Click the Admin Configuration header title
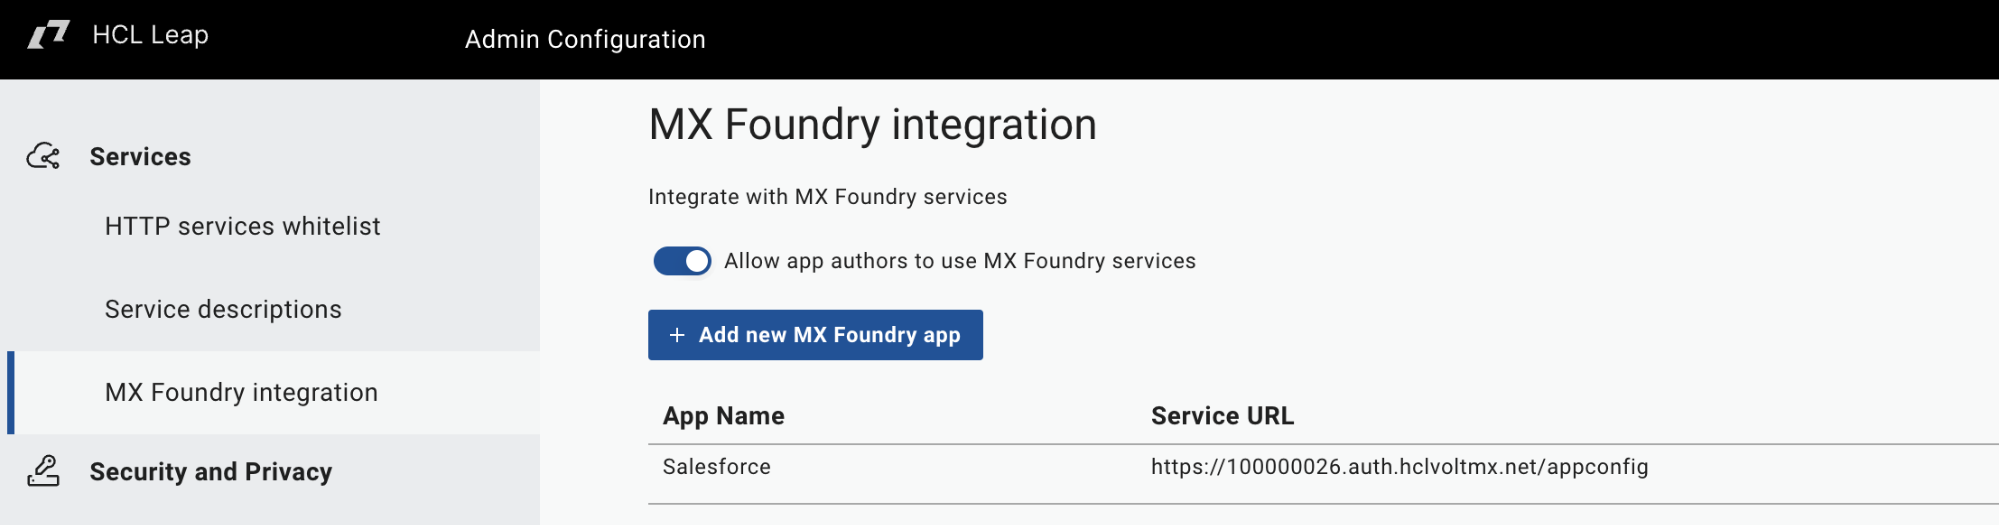The image size is (1999, 526). tap(585, 39)
